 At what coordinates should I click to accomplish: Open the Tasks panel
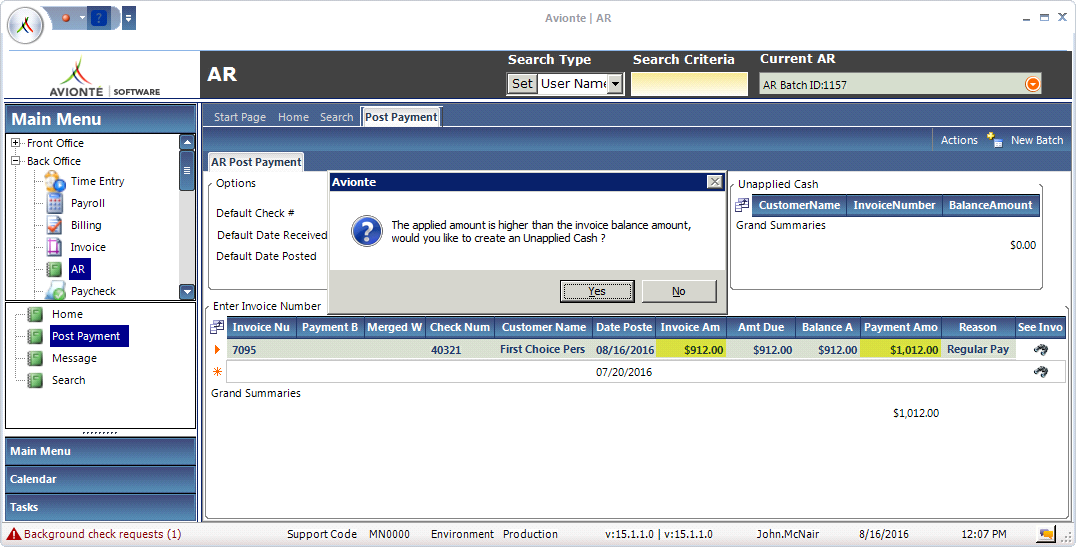click(x=100, y=507)
